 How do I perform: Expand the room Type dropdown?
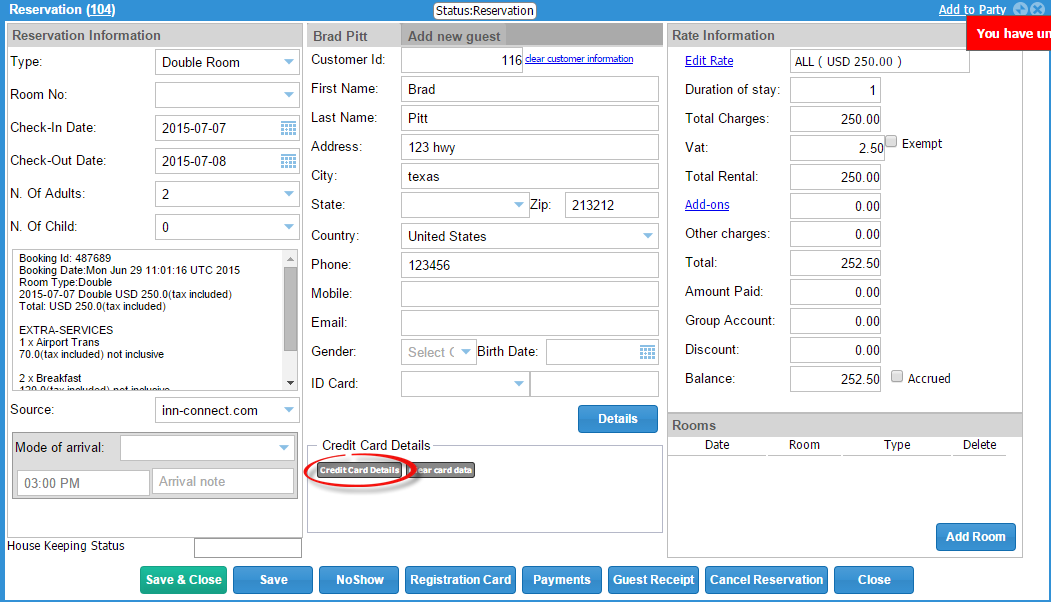(289, 62)
